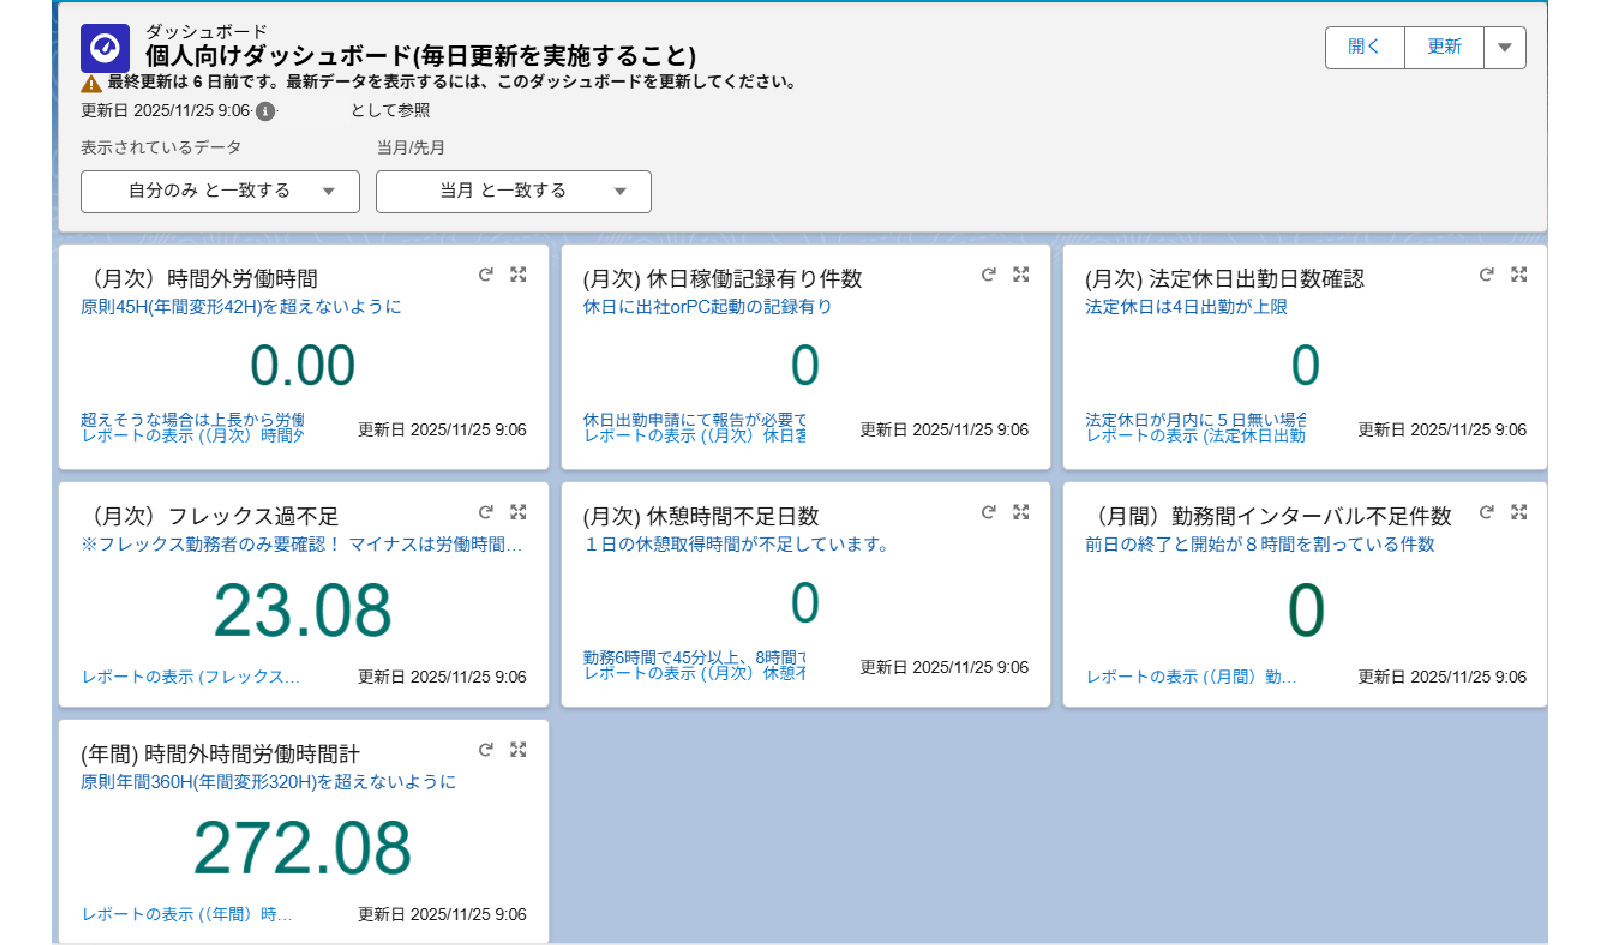Click subtitle 原則45H(年間変形42H)を超えないように
The height and width of the screenshot is (945, 1600).
pos(241,307)
